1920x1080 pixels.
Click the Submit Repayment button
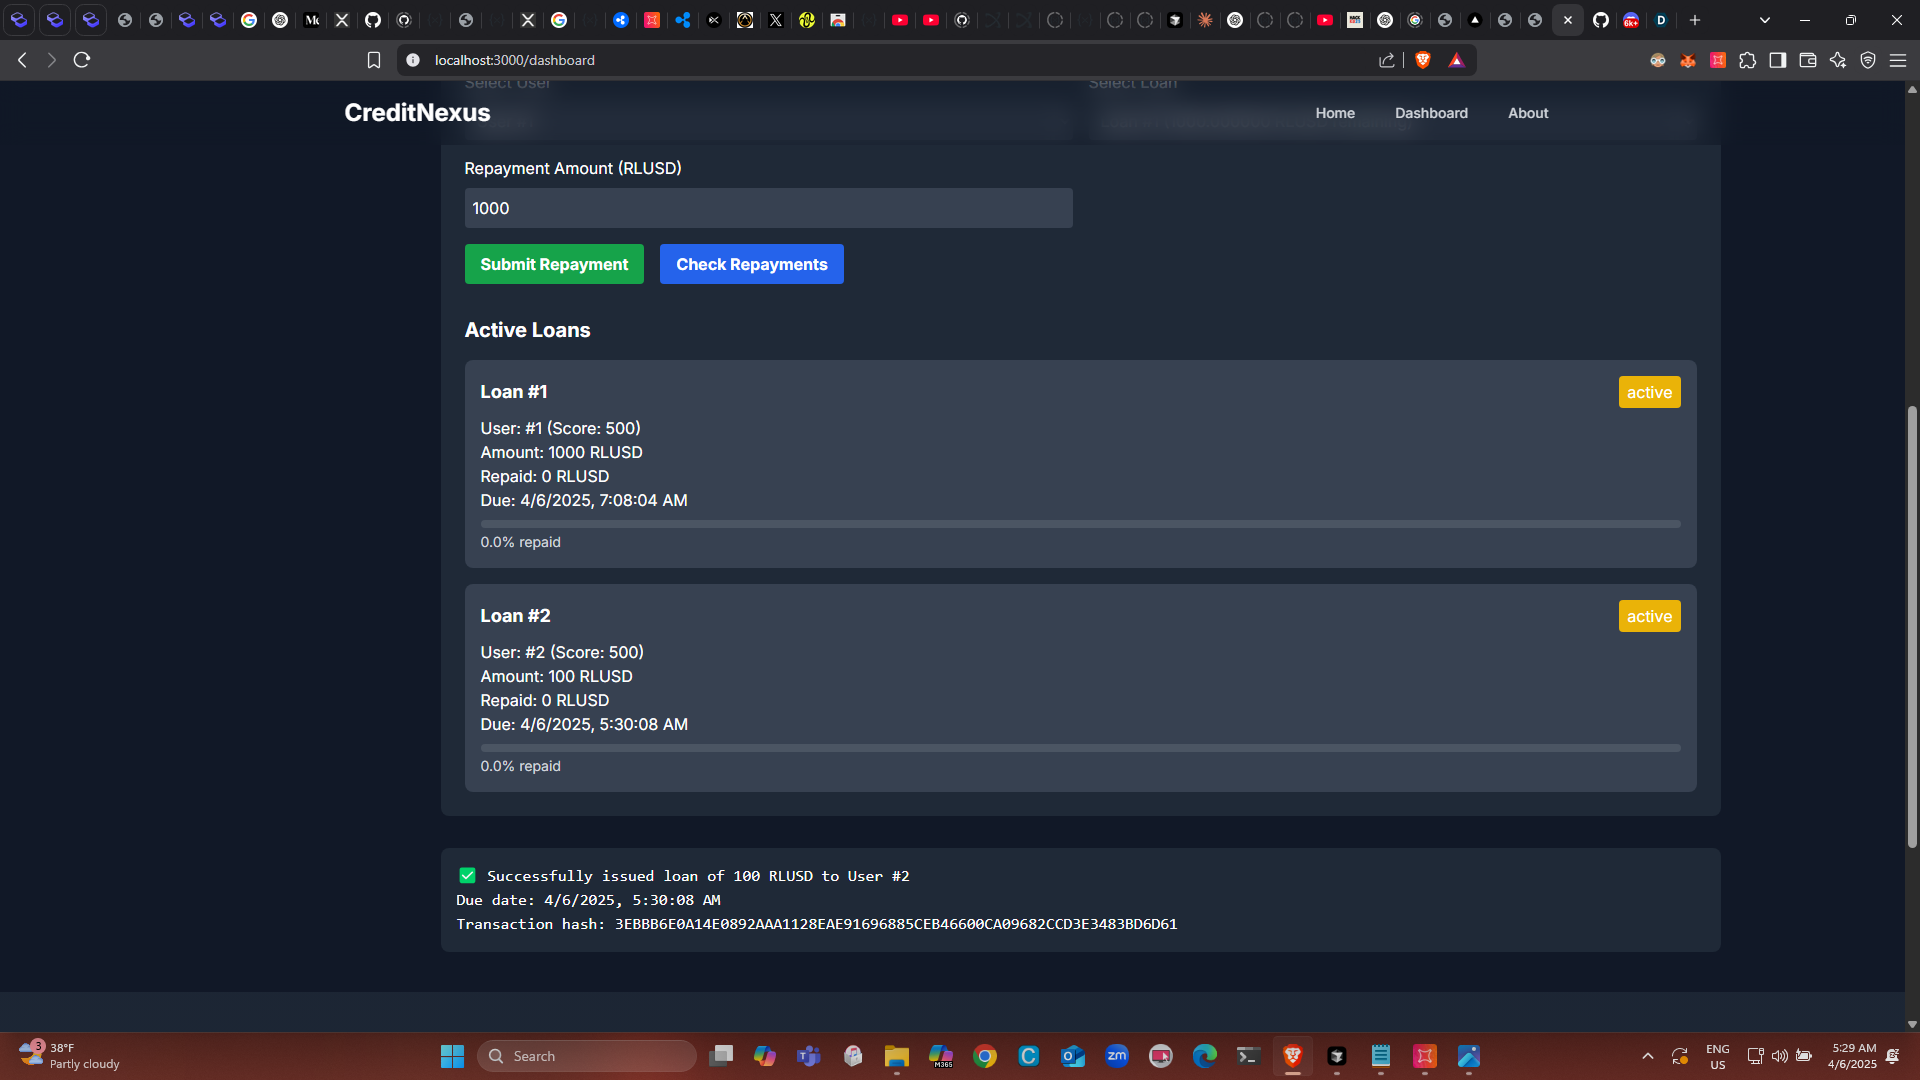click(554, 264)
